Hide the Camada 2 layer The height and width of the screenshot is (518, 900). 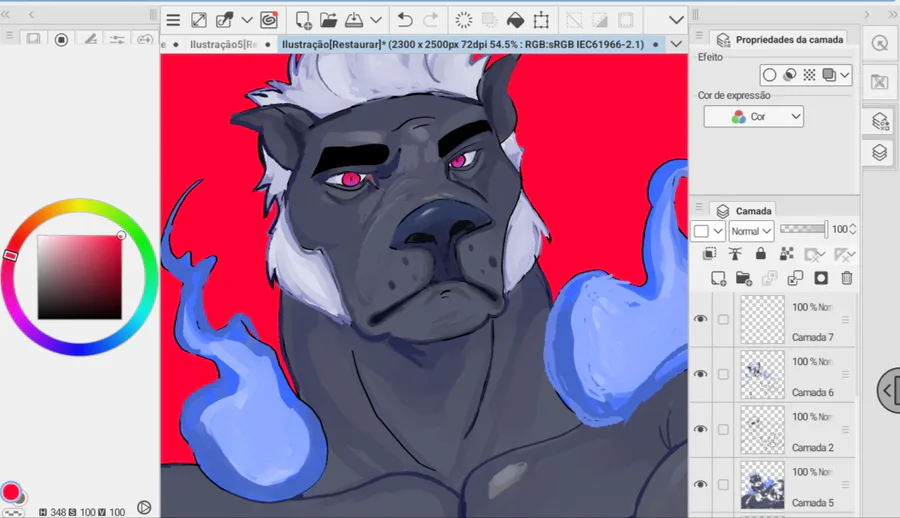click(x=700, y=430)
